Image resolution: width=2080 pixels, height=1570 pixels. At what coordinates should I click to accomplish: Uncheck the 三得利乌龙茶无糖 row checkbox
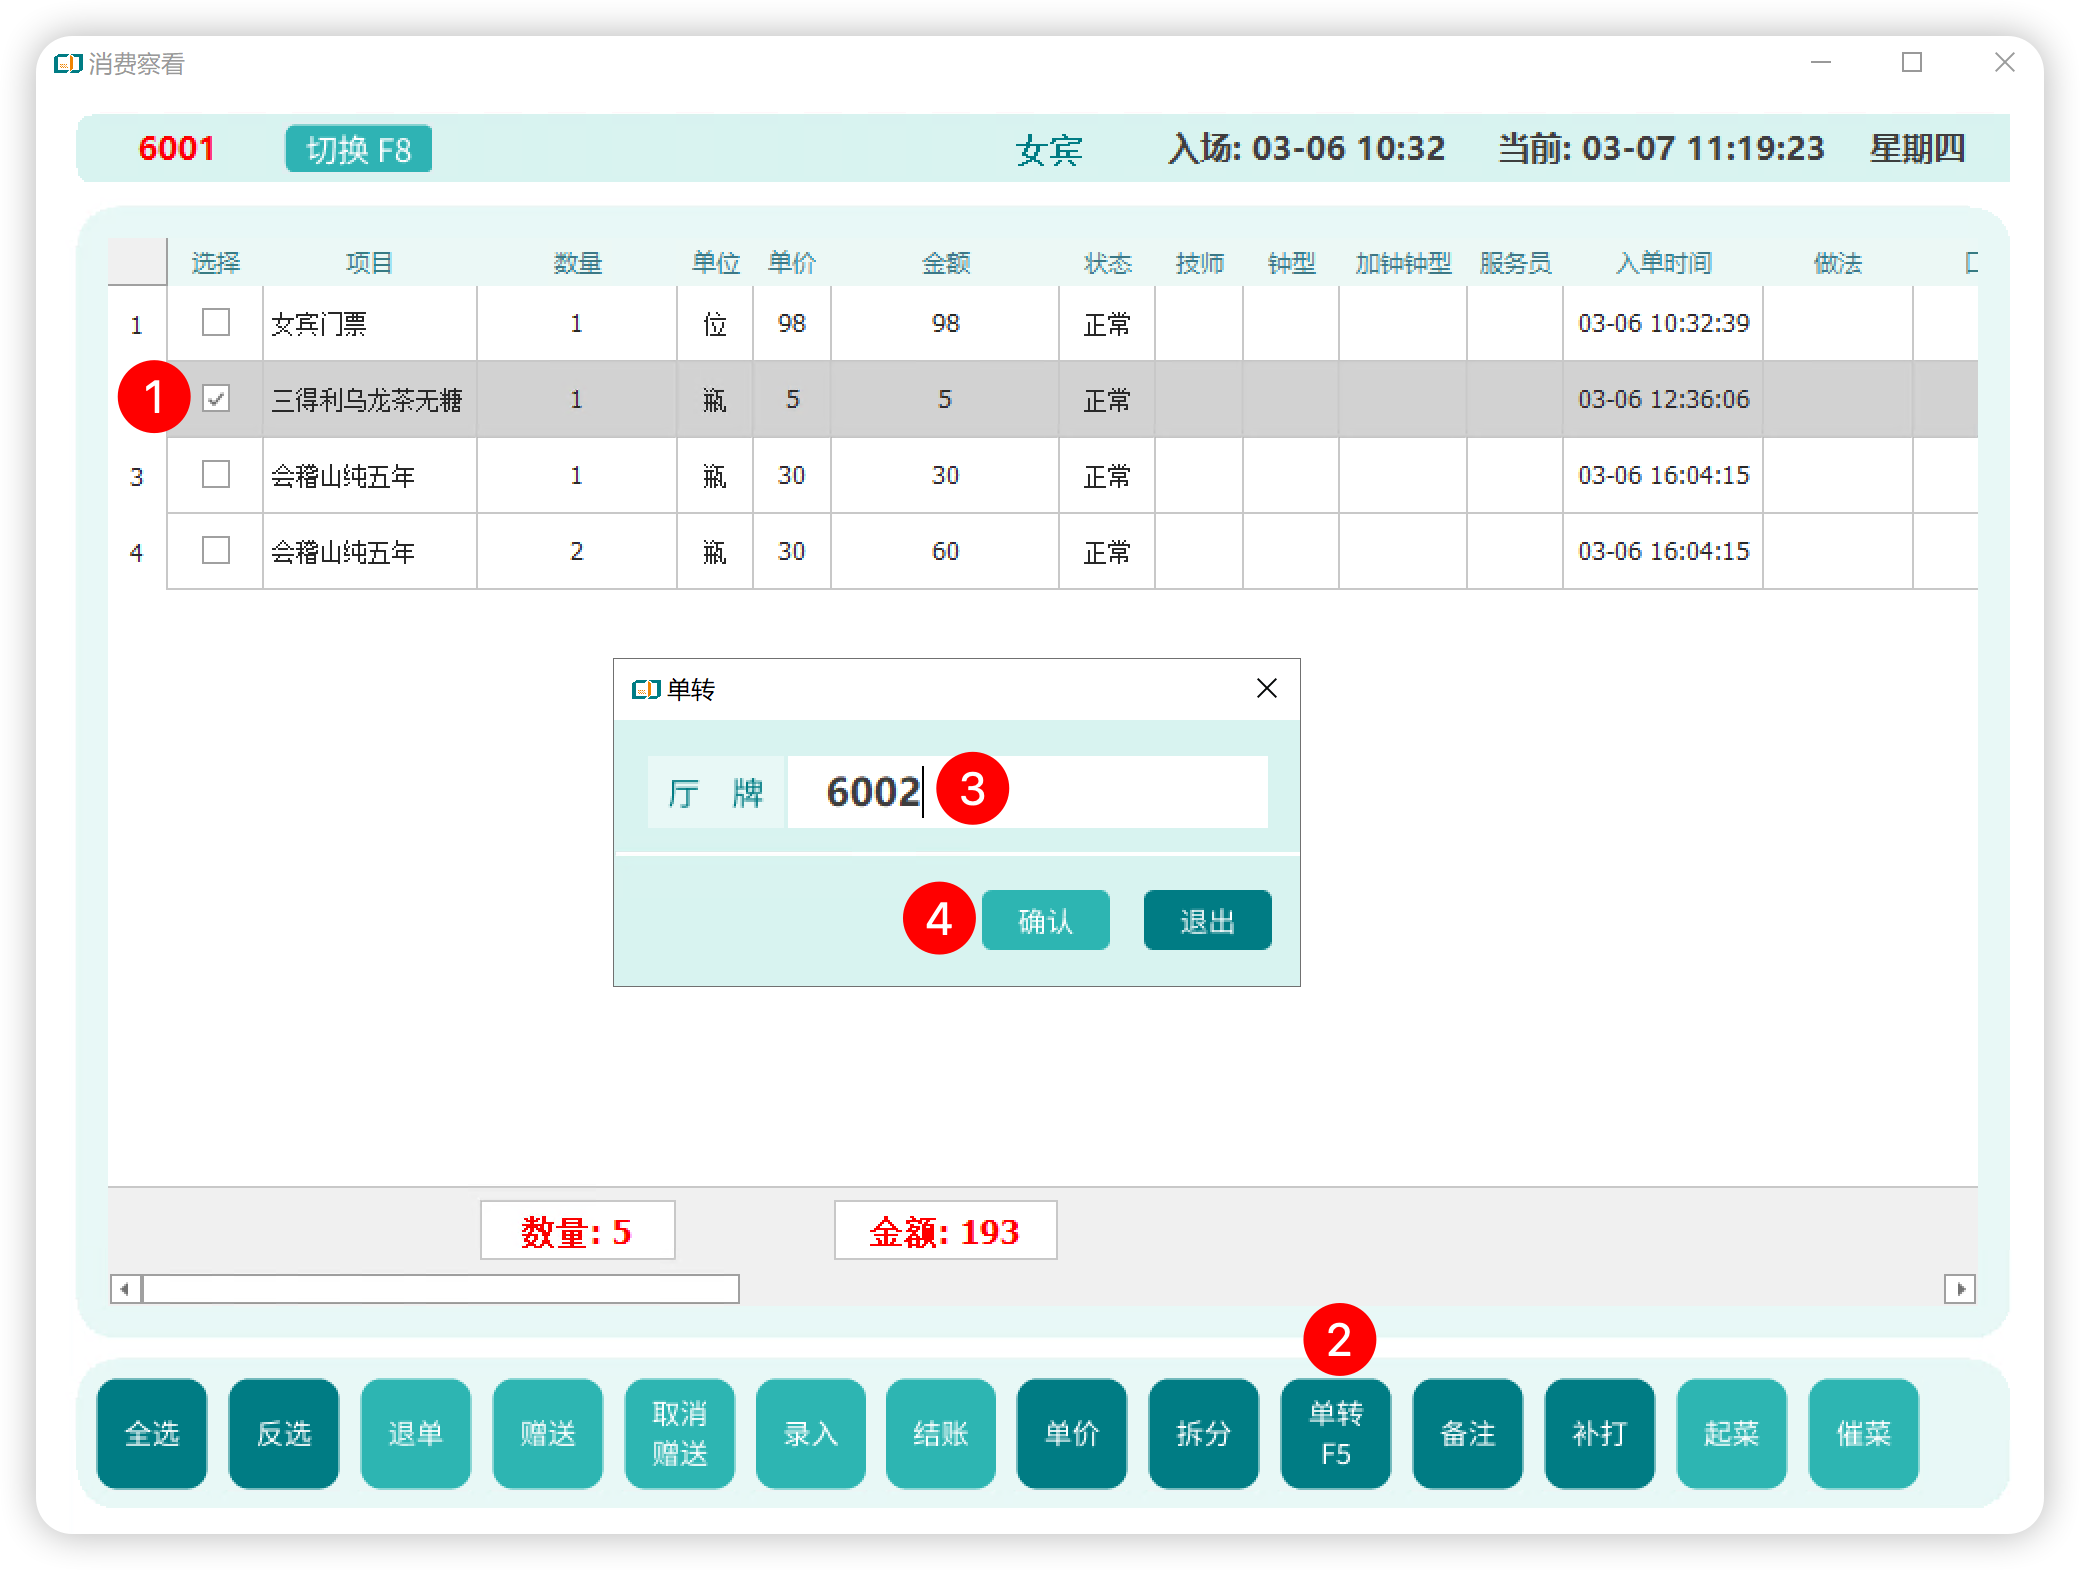coord(216,398)
